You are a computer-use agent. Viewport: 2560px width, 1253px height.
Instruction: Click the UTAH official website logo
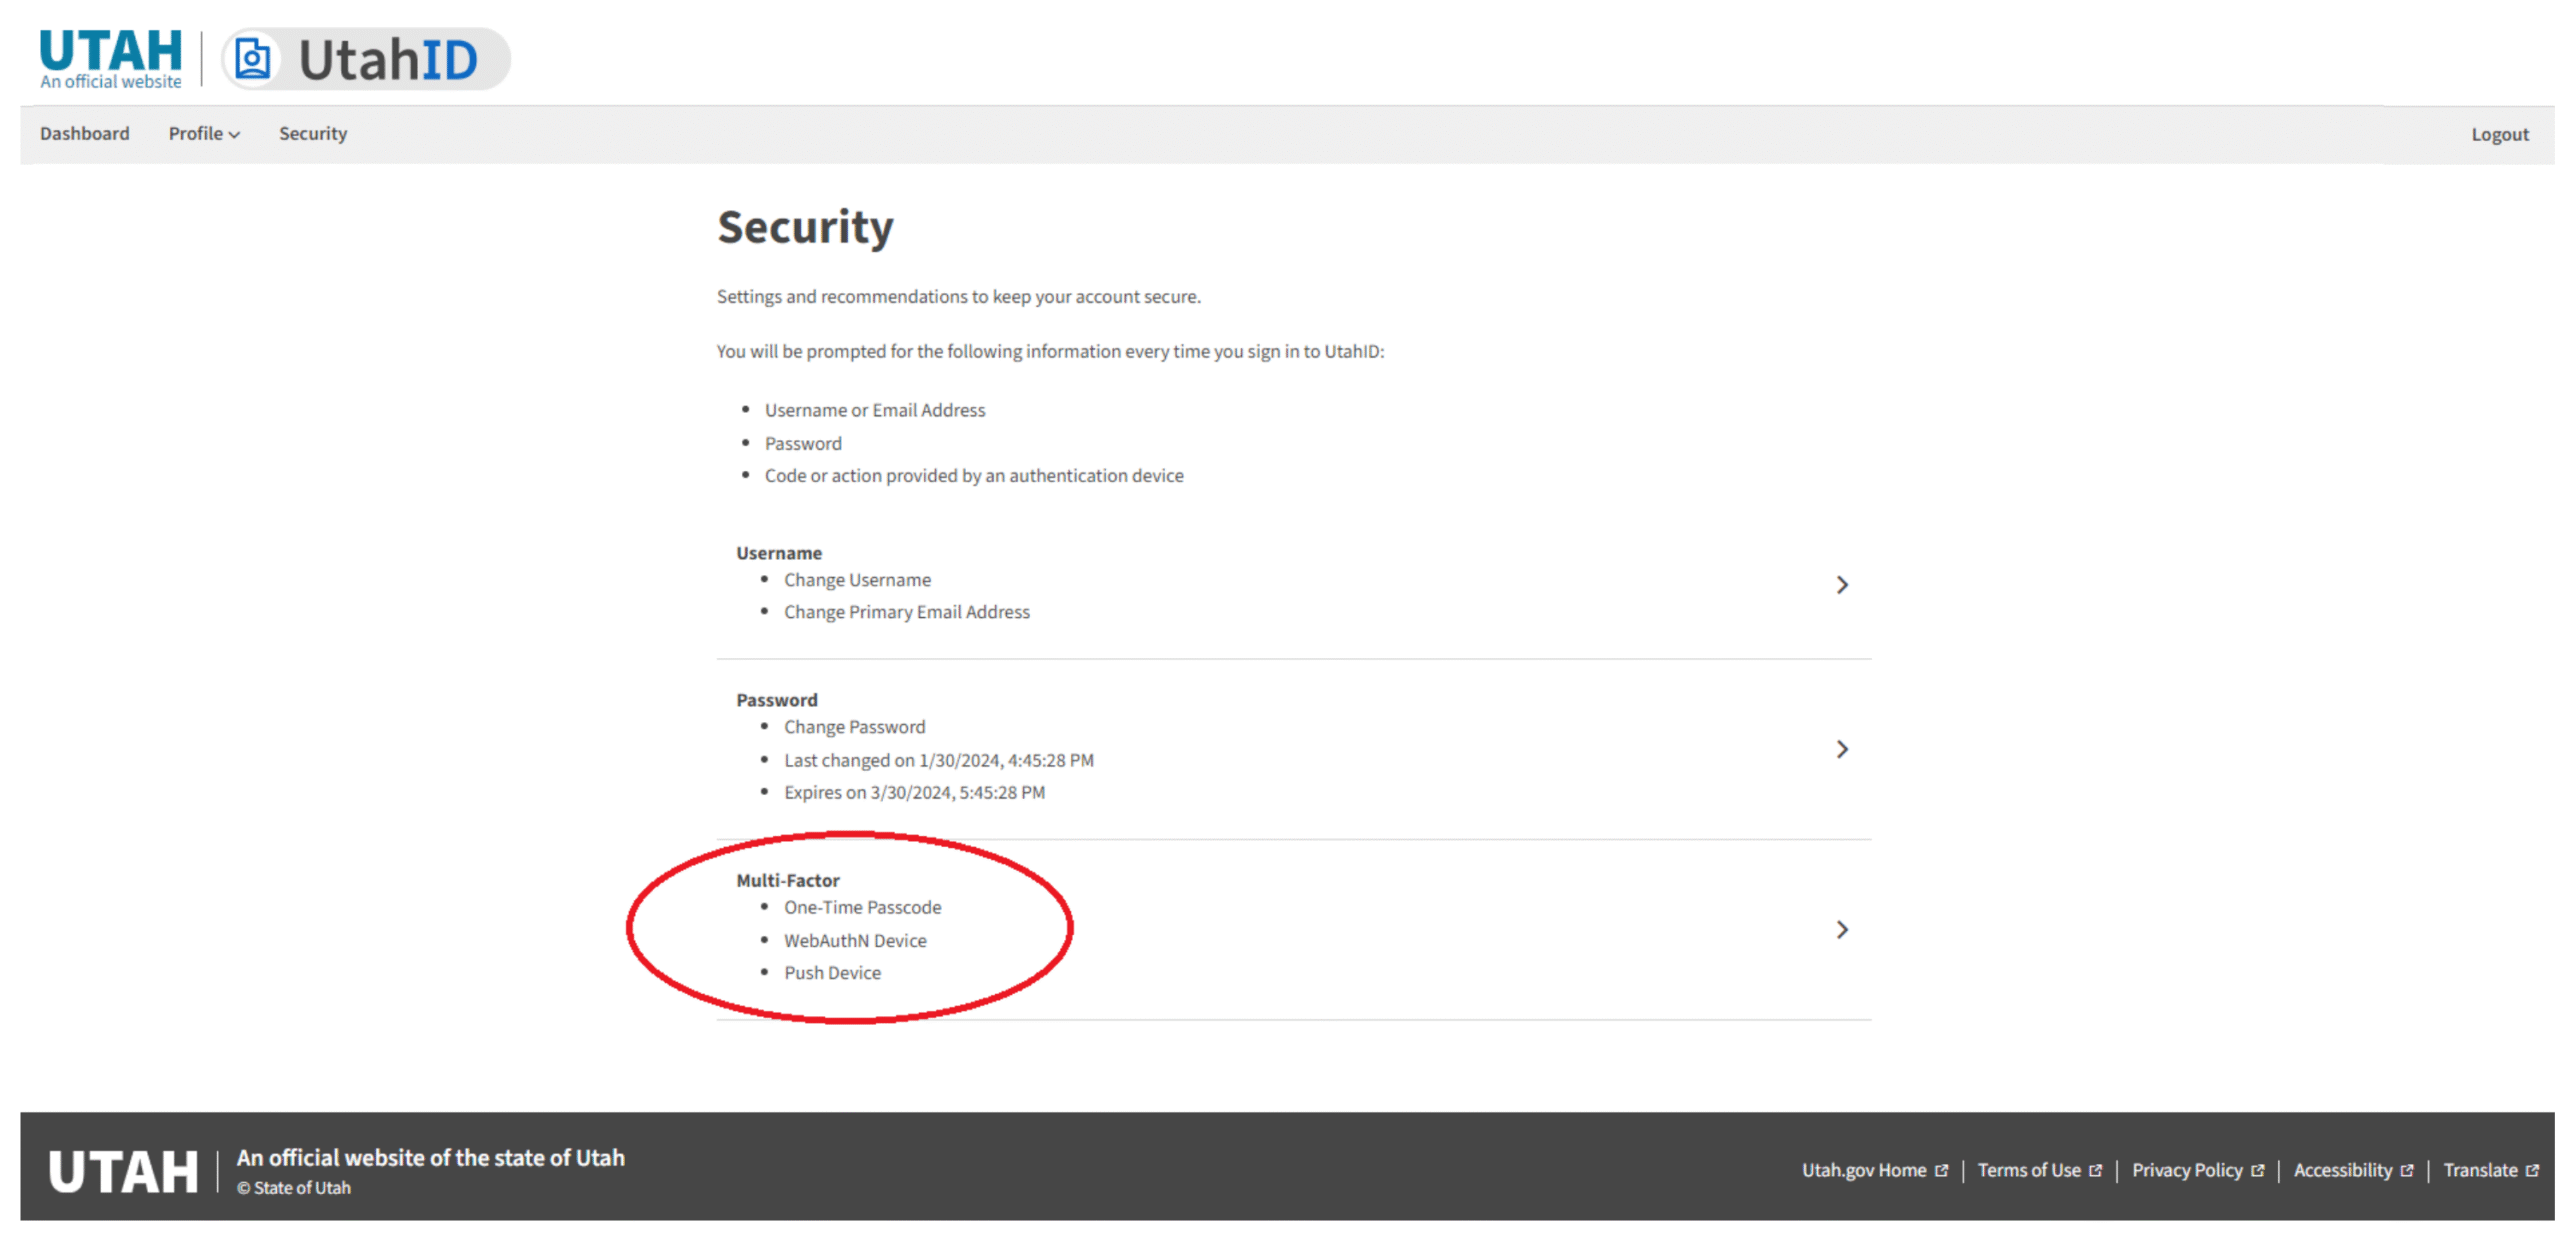[110, 59]
